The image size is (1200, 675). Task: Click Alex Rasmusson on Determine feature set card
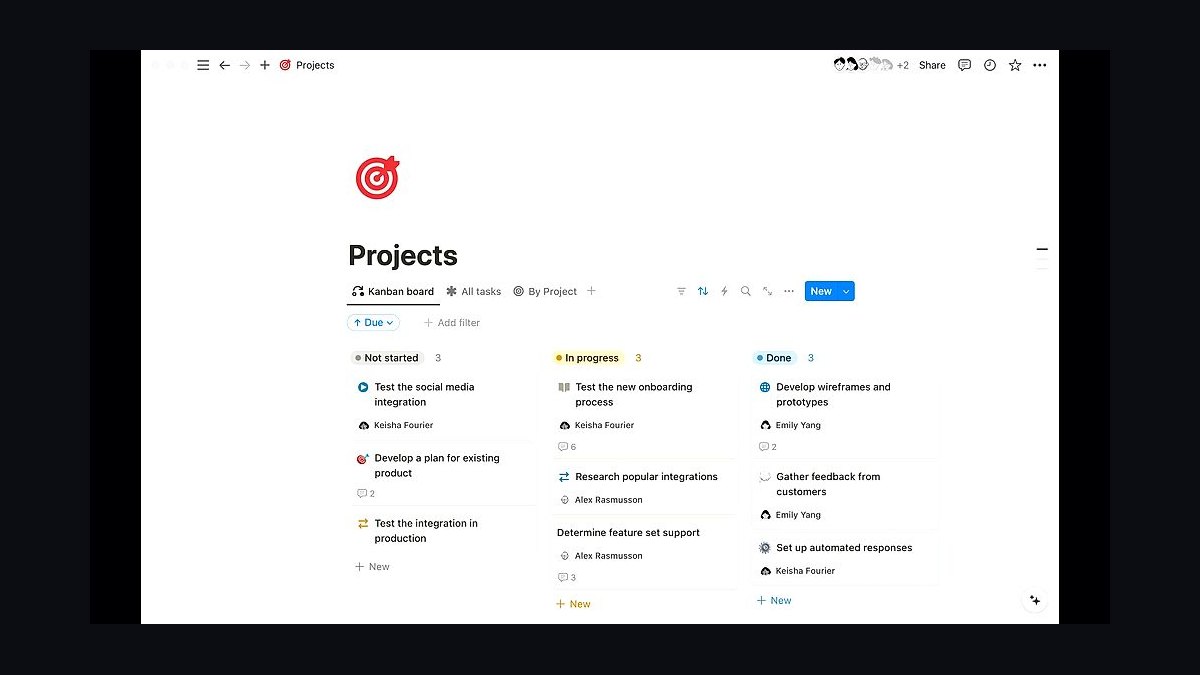click(601, 555)
